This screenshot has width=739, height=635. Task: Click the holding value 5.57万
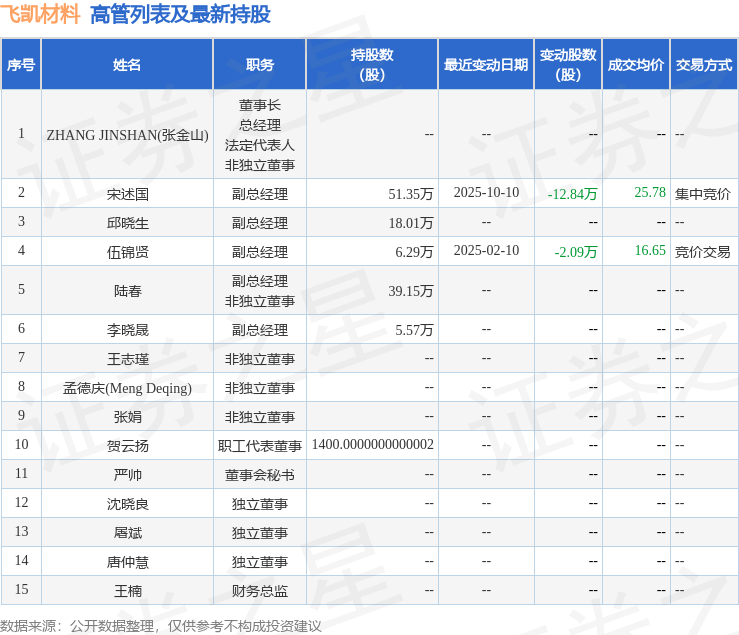click(x=414, y=330)
